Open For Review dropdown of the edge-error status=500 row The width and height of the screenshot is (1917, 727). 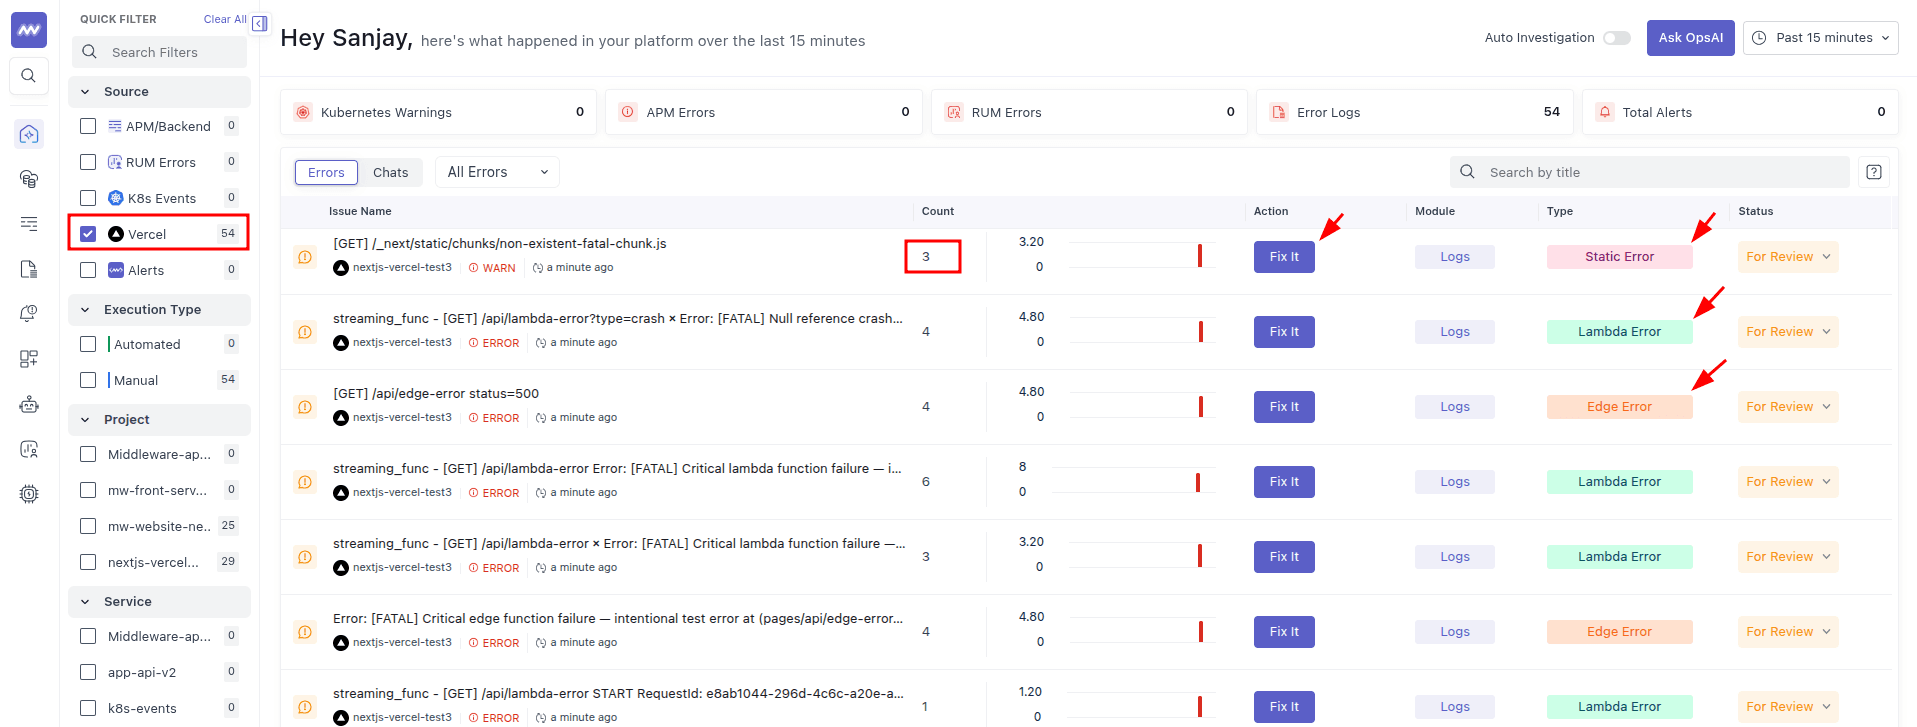1788,407
